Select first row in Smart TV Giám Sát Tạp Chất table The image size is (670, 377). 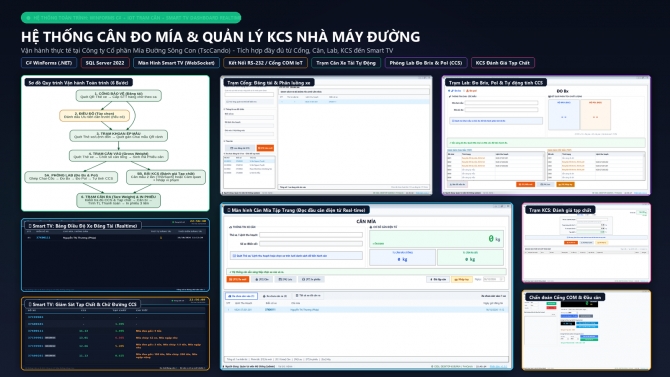click(115, 317)
